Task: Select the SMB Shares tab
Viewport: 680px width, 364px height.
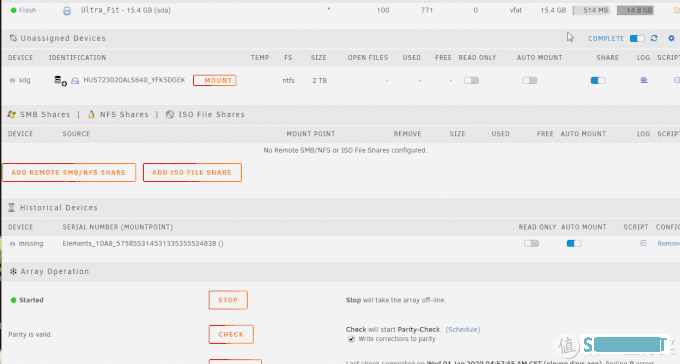Action: (45, 115)
